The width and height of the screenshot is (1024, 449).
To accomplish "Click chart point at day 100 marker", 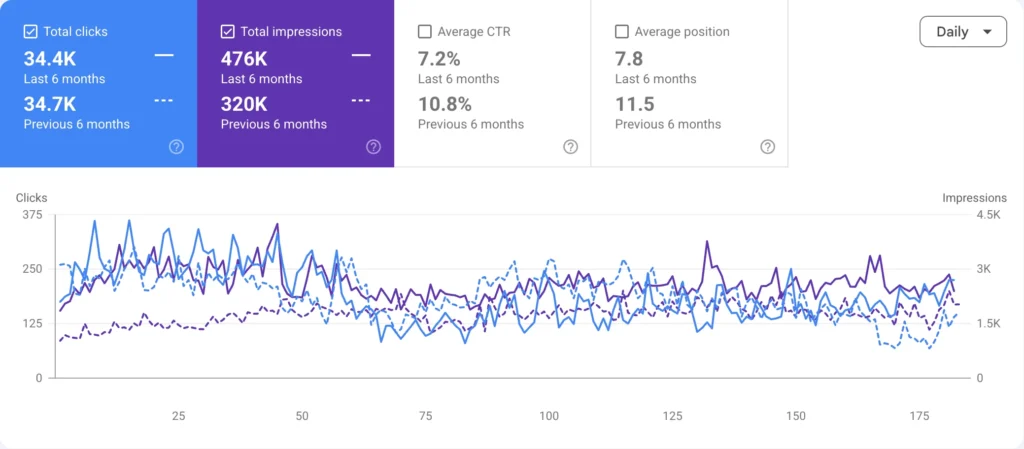I will point(549,416).
